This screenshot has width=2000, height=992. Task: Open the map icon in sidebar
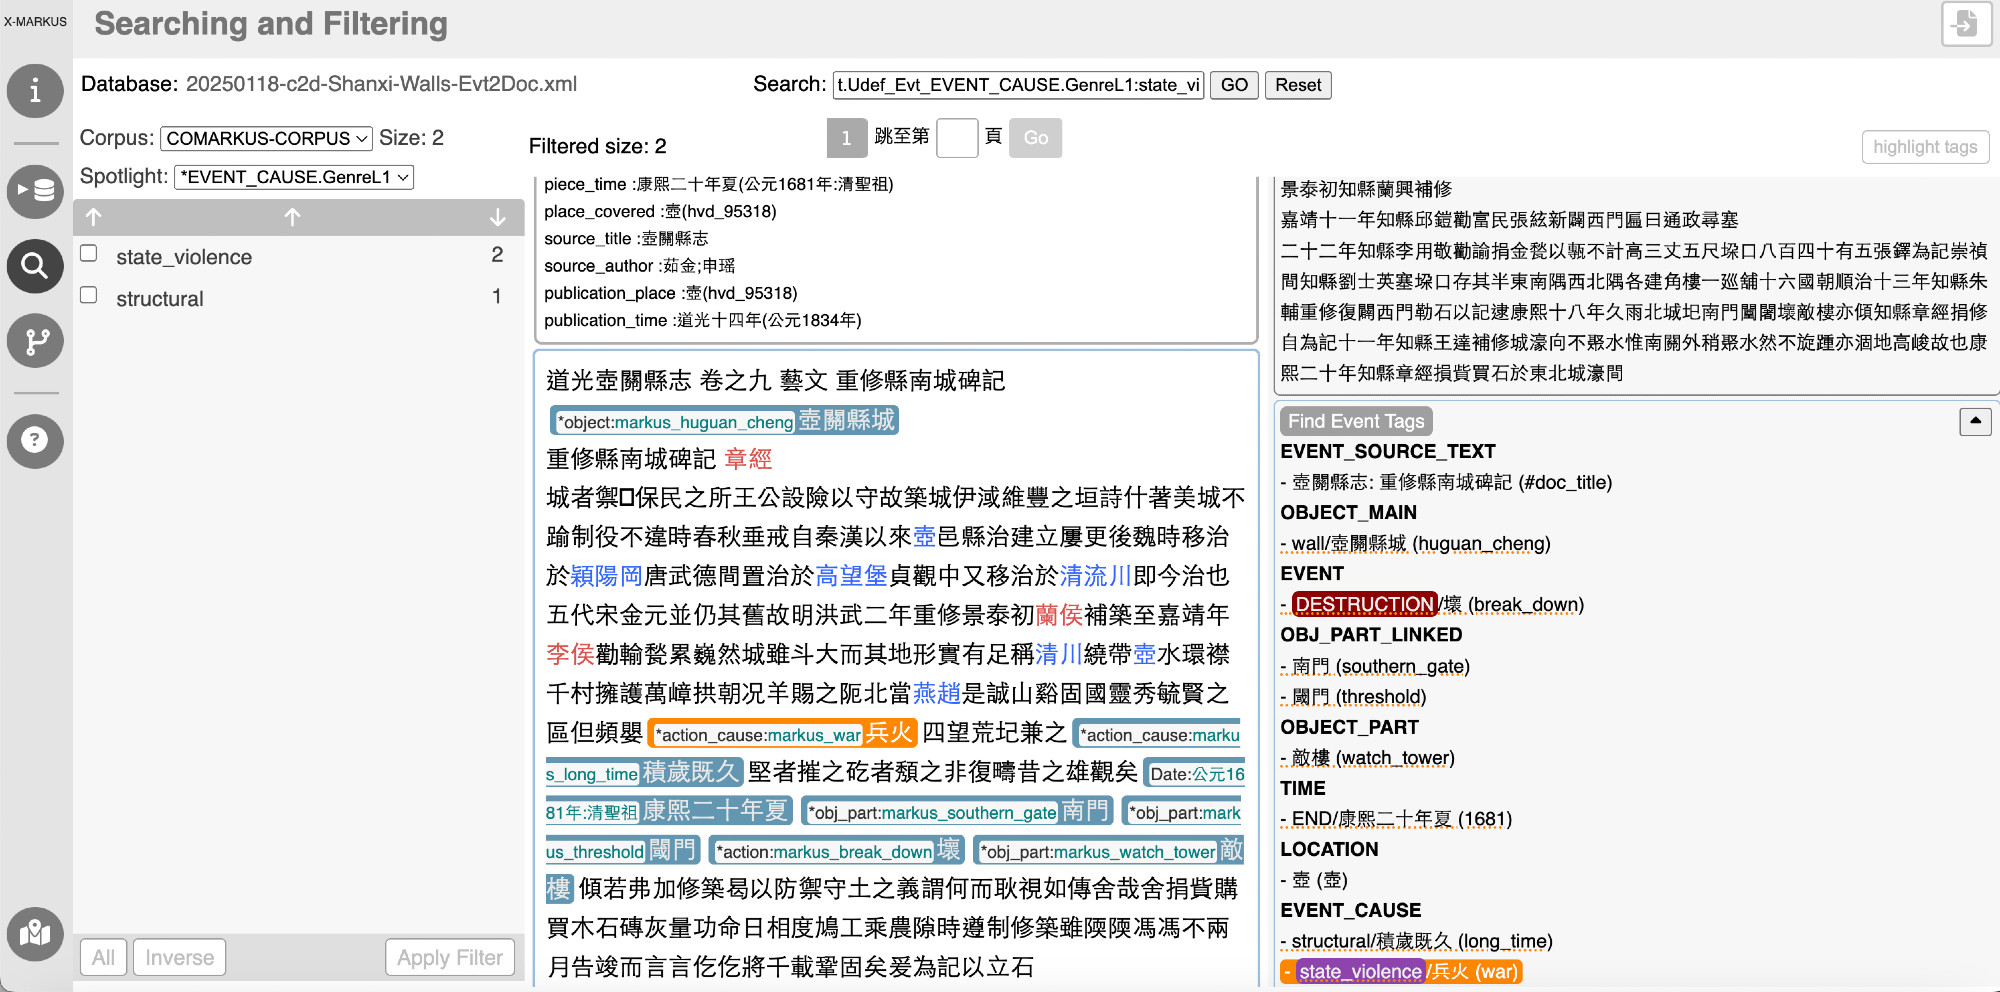(35, 934)
